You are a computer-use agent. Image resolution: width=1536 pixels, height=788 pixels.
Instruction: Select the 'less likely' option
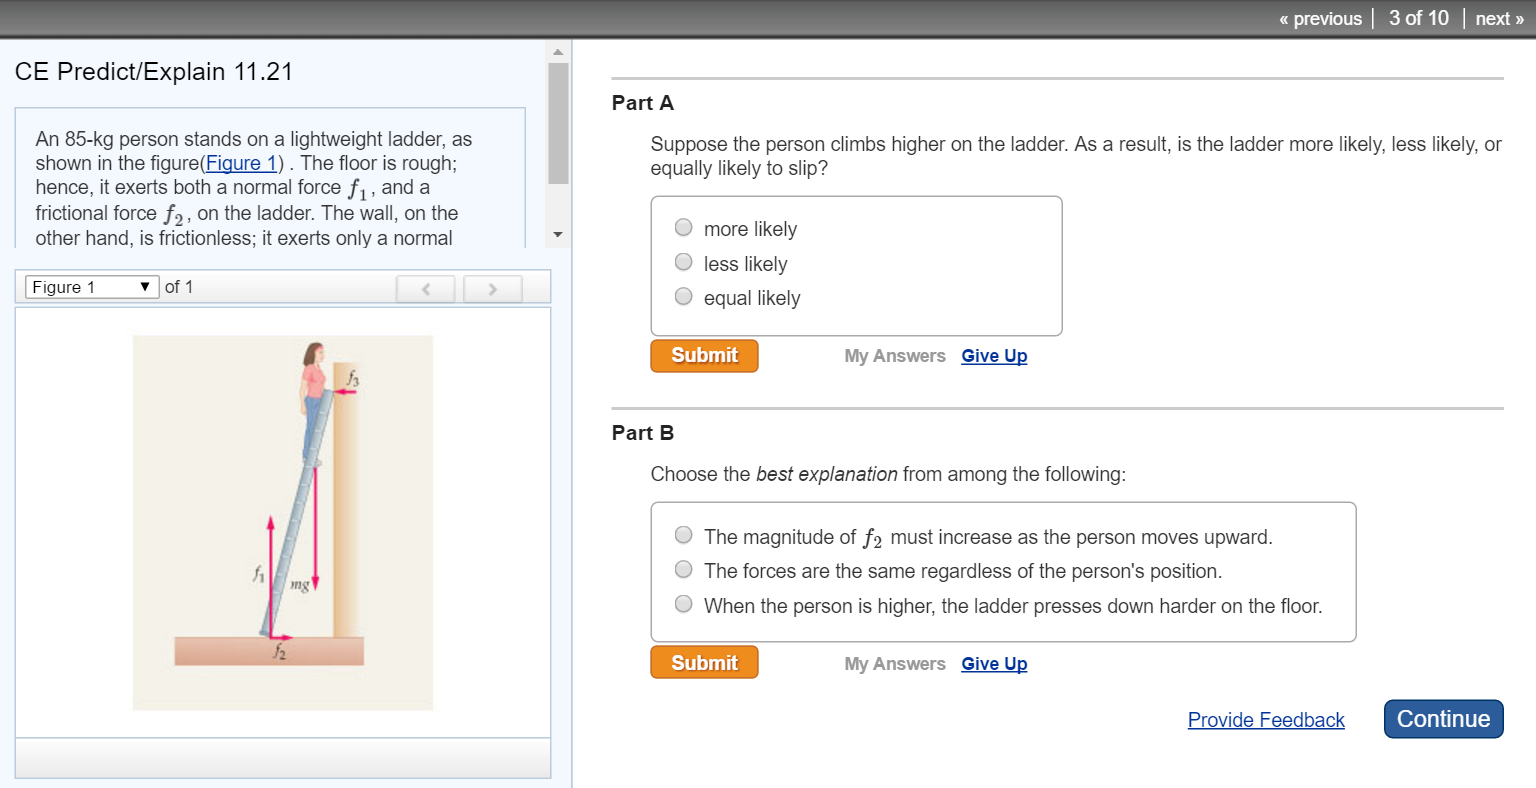pyautogui.click(x=683, y=261)
